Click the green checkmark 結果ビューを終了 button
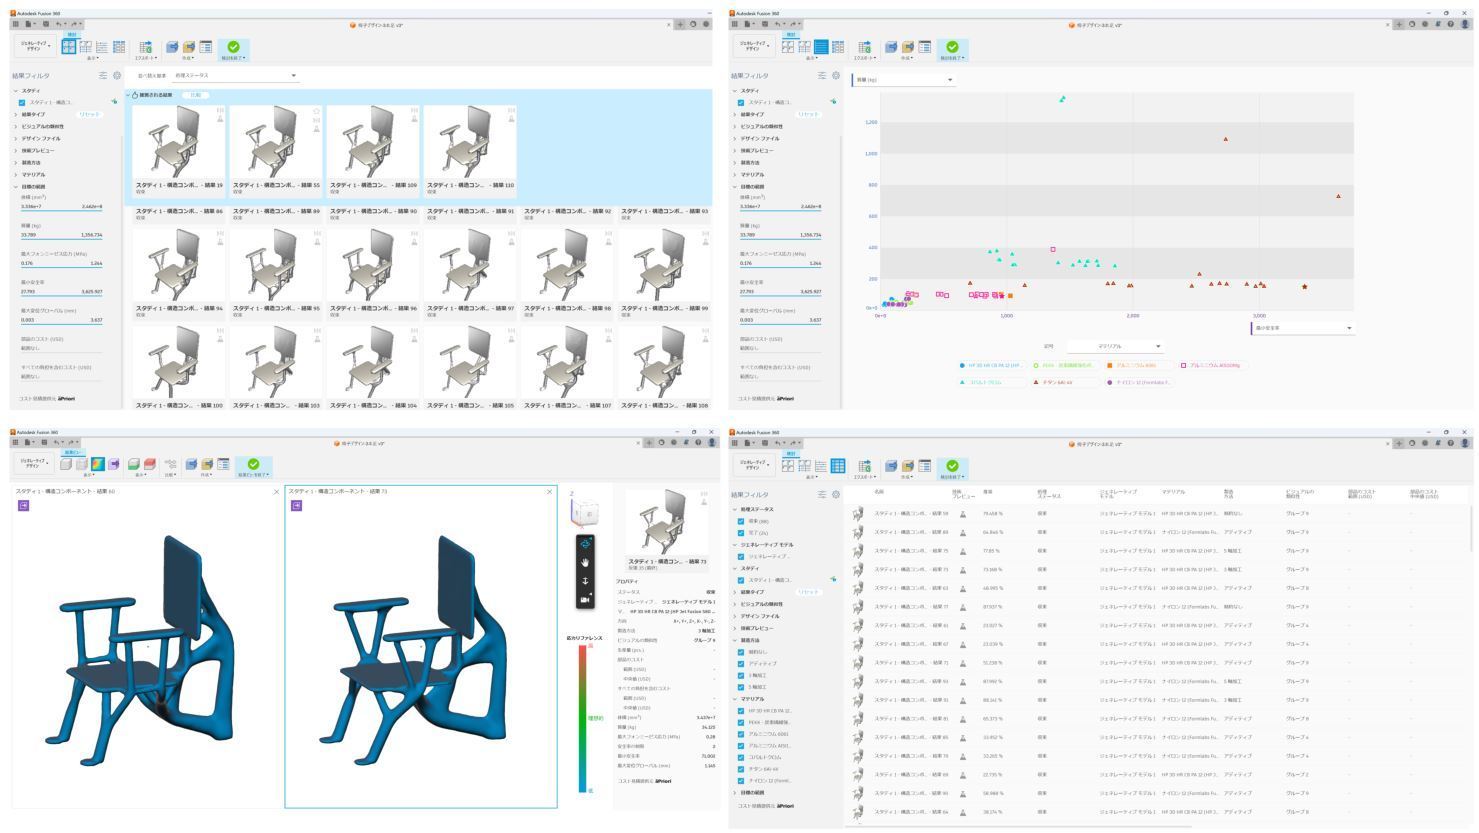The image size is (1479, 833). click(x=253, y=465)
